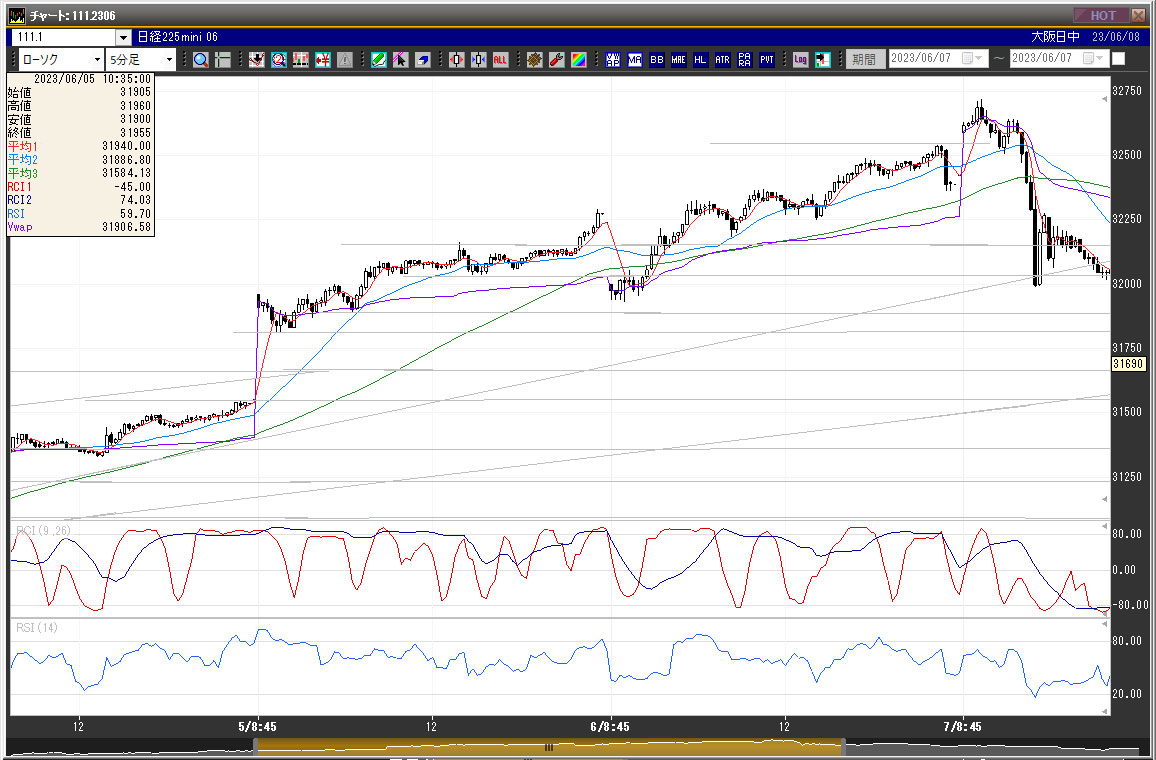1156x760 pixels.
Task: Click the RSI(14) panel label
Action: click(x=37, y=627)
